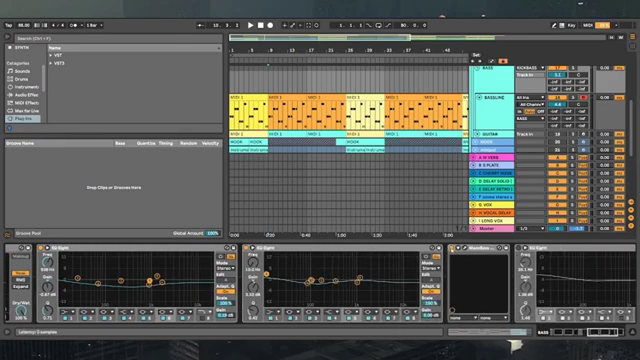
Task: Open the Instruments category
Action: pos(24,87)
